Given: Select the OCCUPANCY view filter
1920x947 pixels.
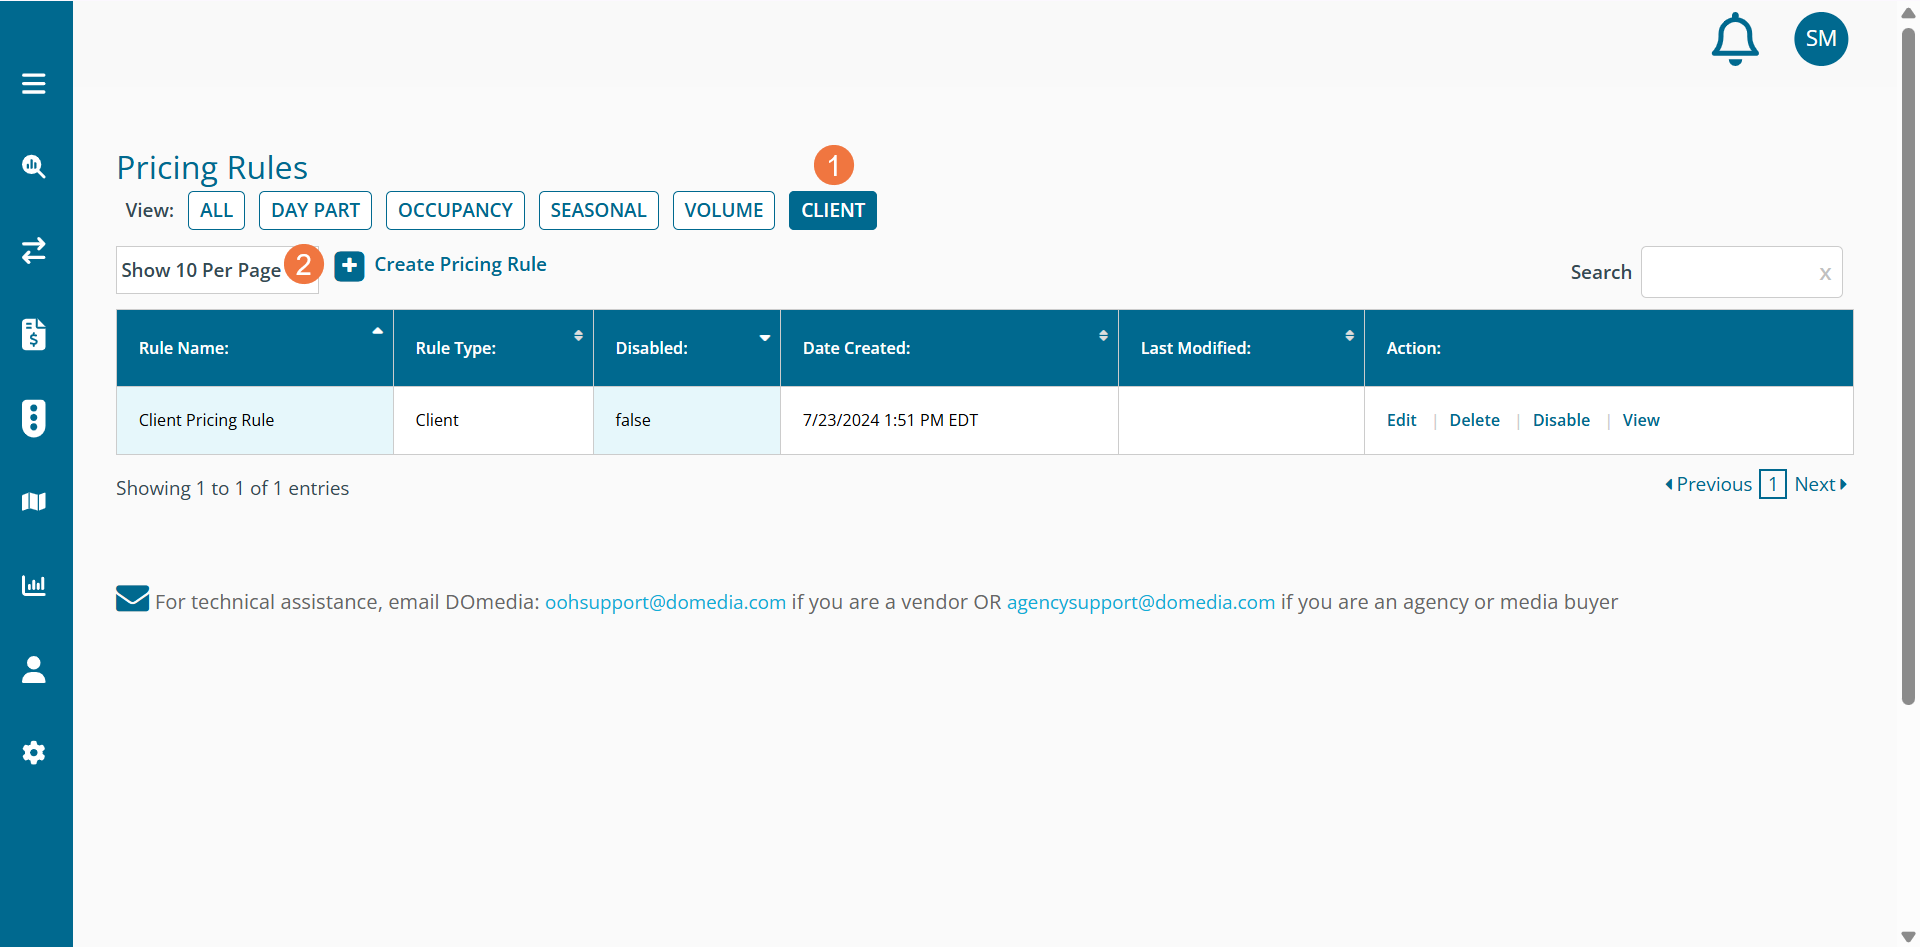Looking at the screenshot, I should (x=455, y=210).
